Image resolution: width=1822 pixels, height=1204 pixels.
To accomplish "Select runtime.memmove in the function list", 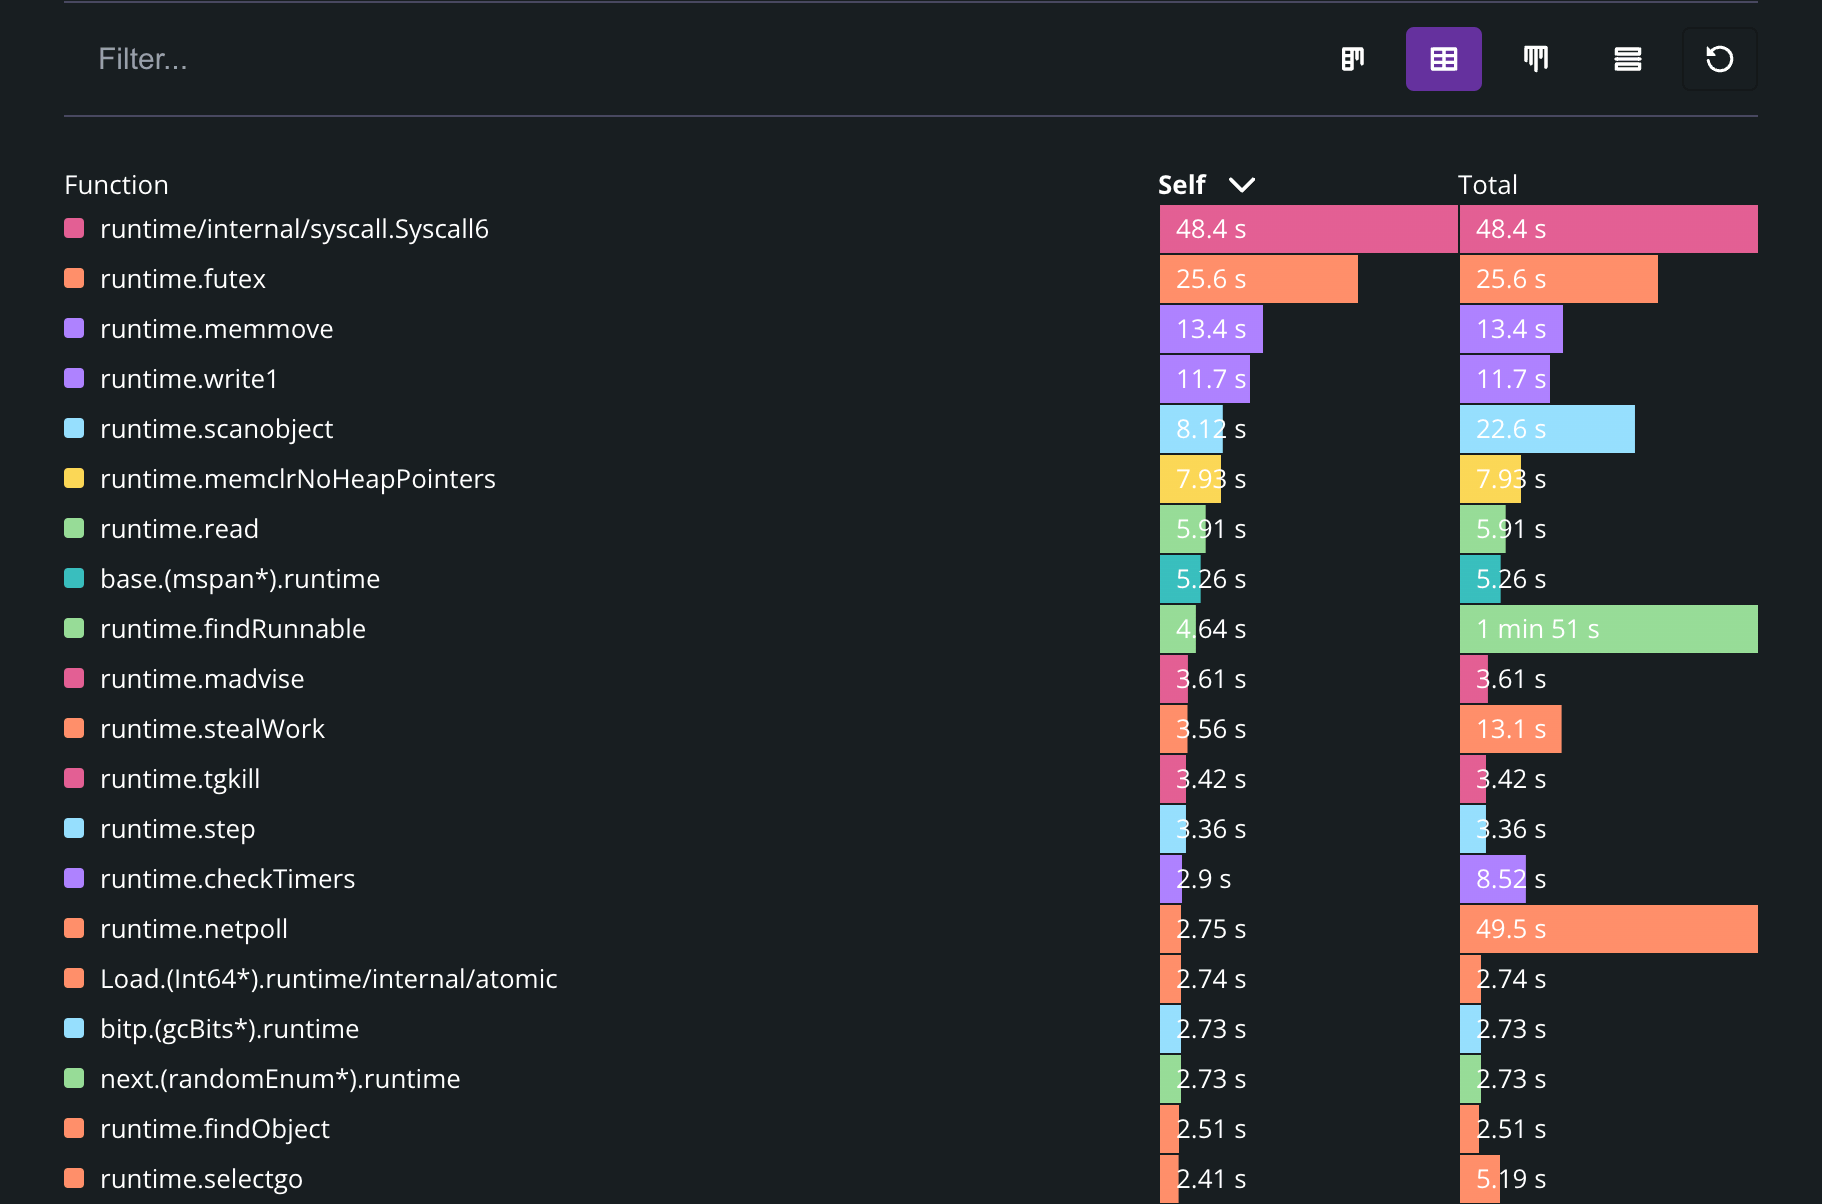I will [216, 329].
